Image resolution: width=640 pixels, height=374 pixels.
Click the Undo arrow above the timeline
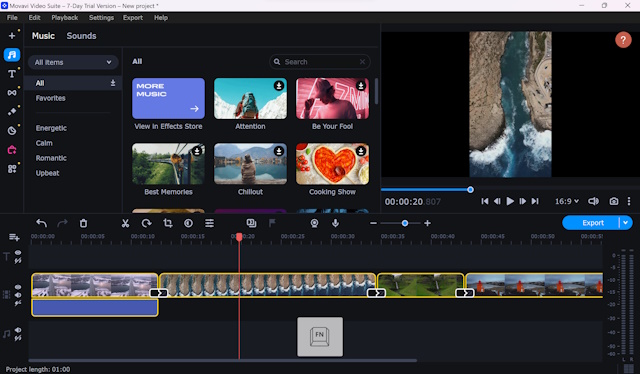[41, 223]
